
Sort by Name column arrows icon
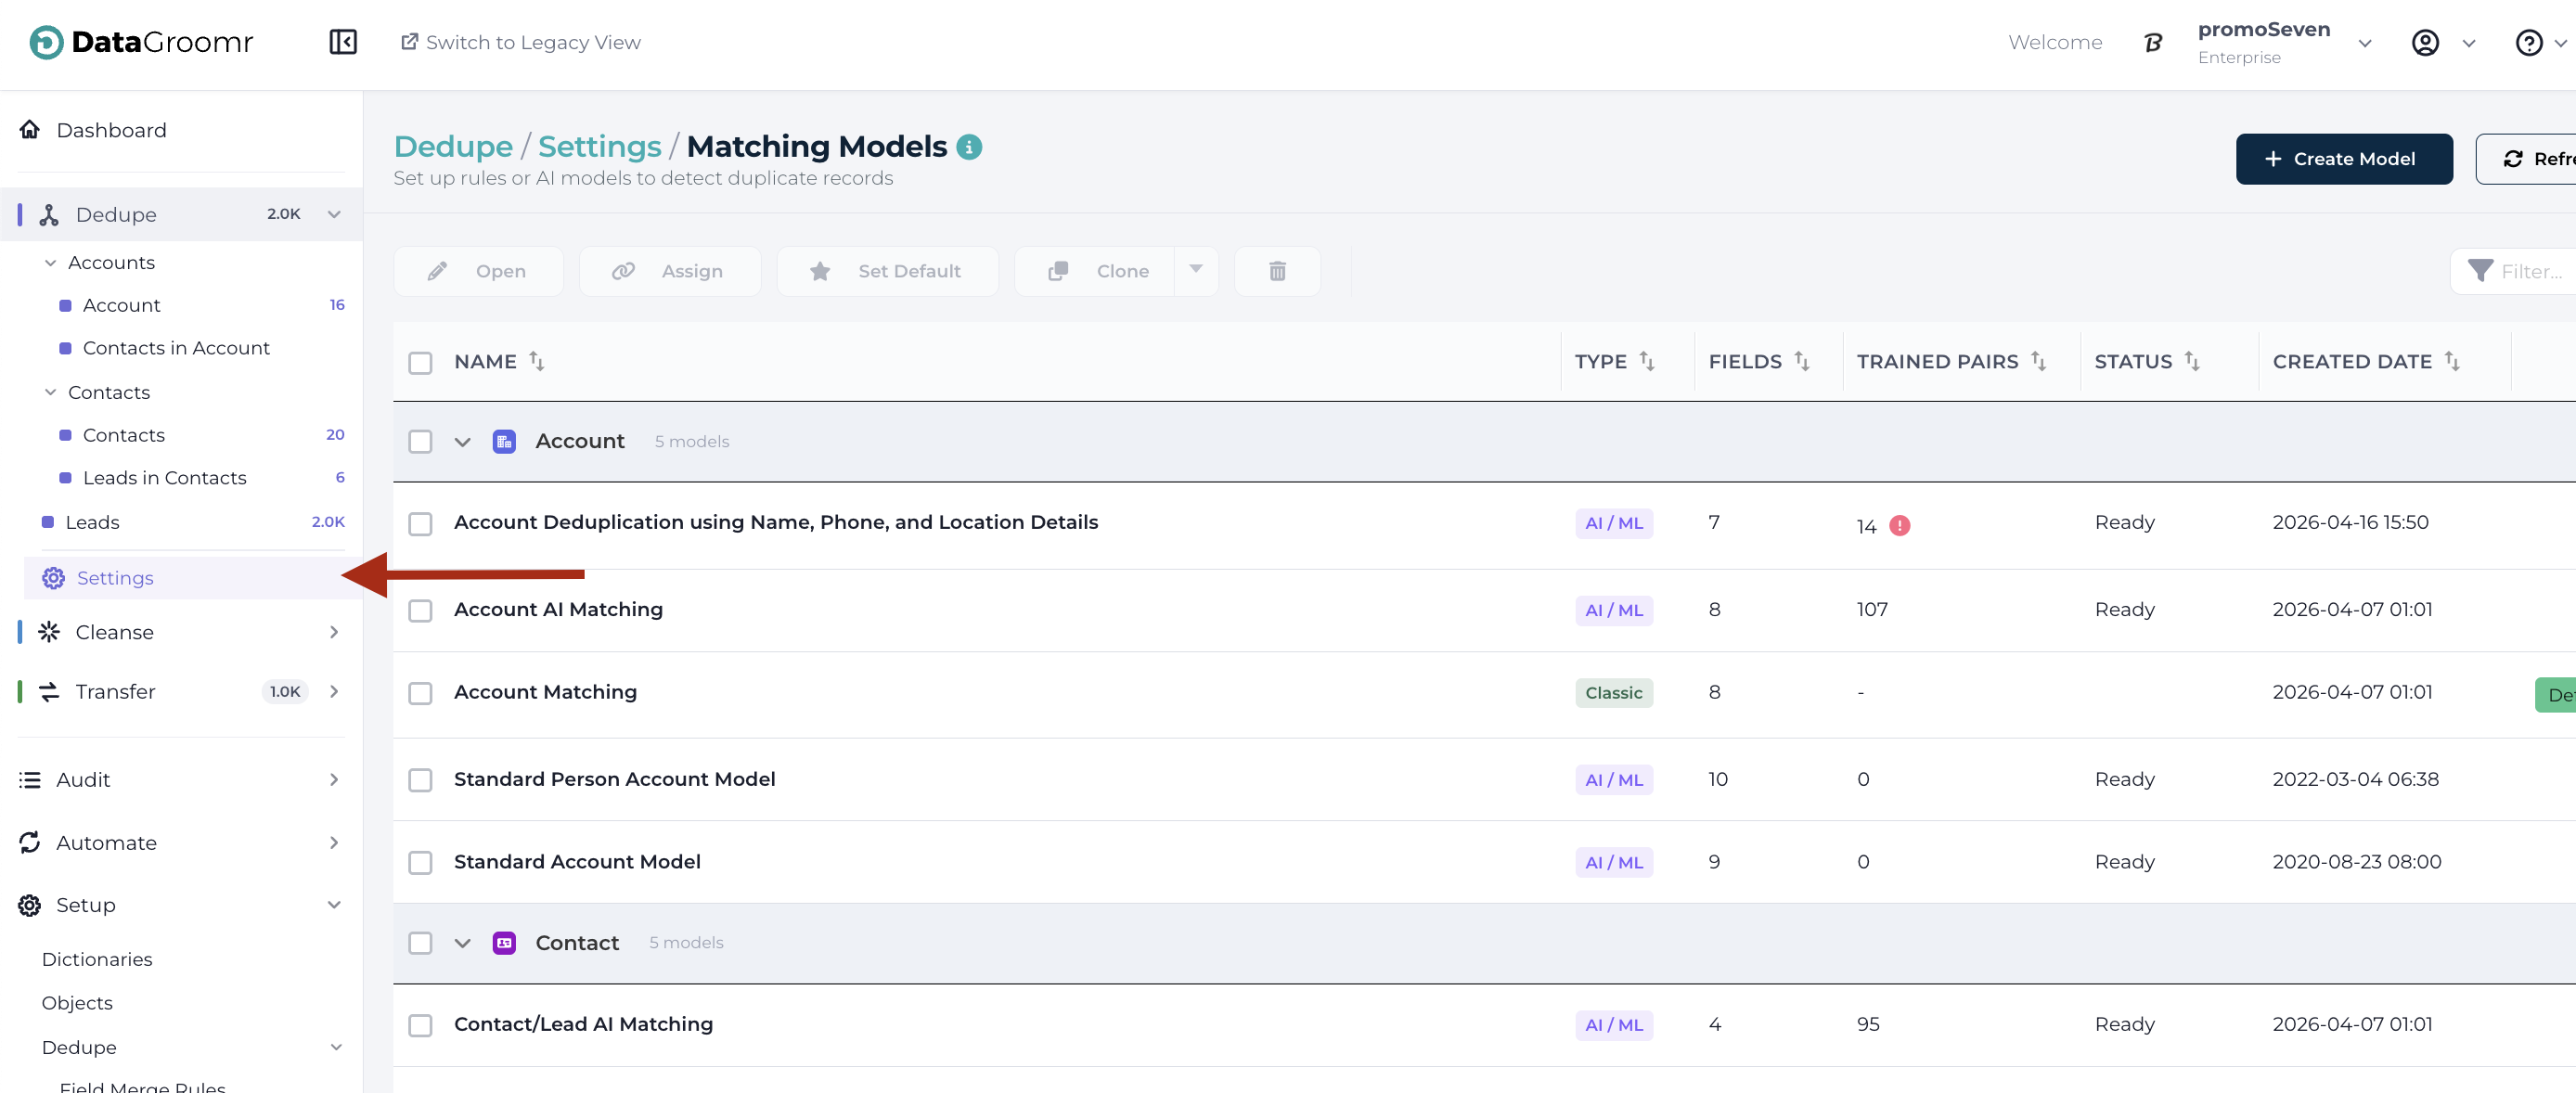pos(537,361)
